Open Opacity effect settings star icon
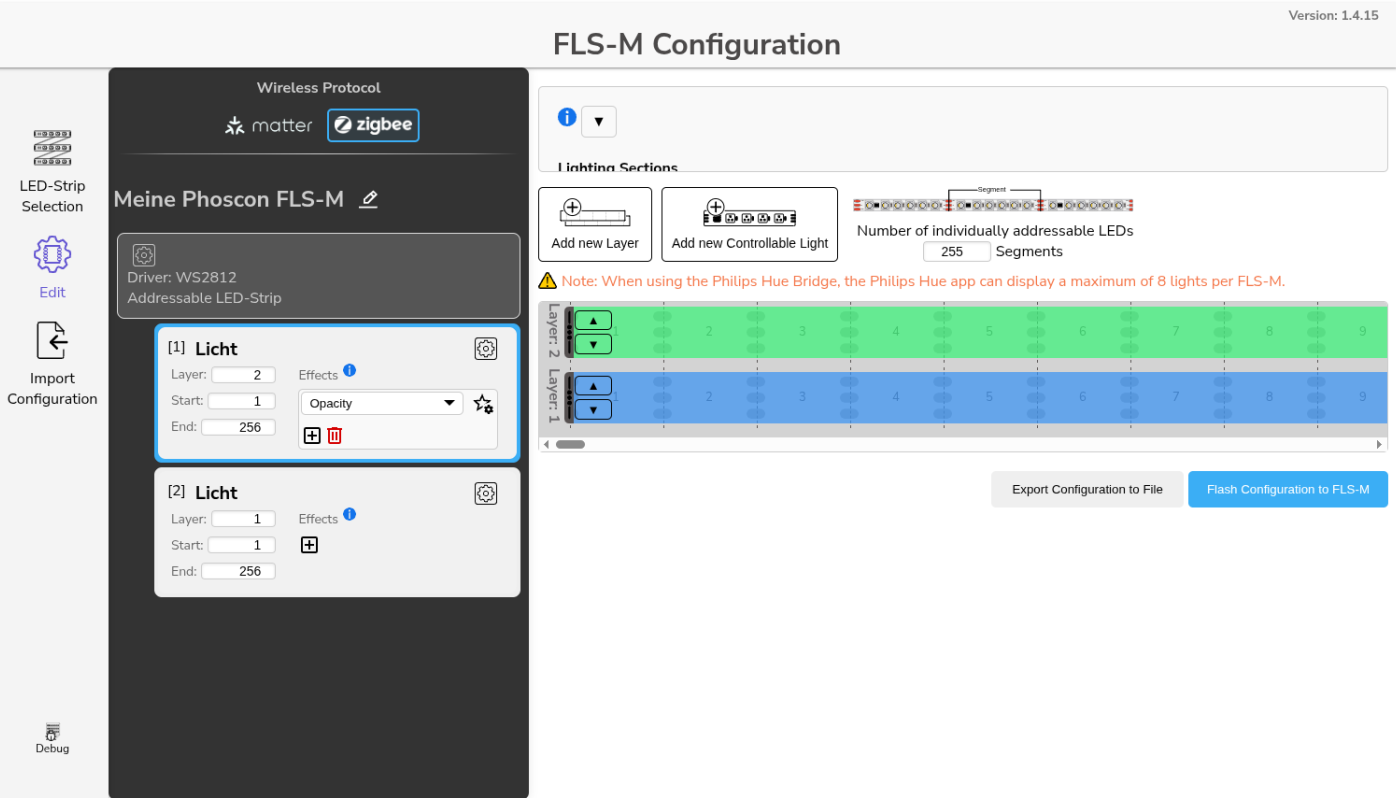 coord(483,404)
